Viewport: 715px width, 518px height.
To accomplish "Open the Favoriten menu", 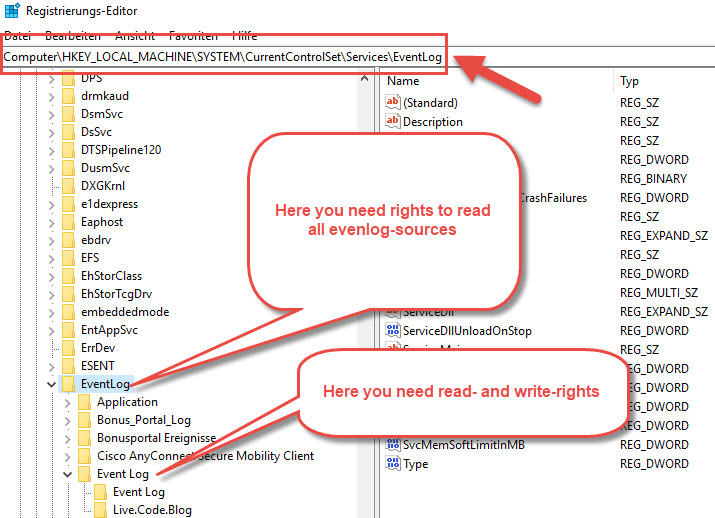I will coord(193,36).
